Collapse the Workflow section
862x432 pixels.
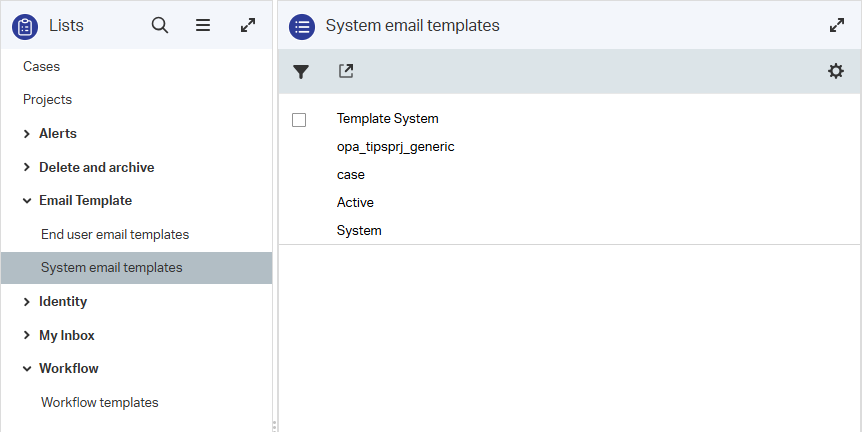[x=27, y=369]
